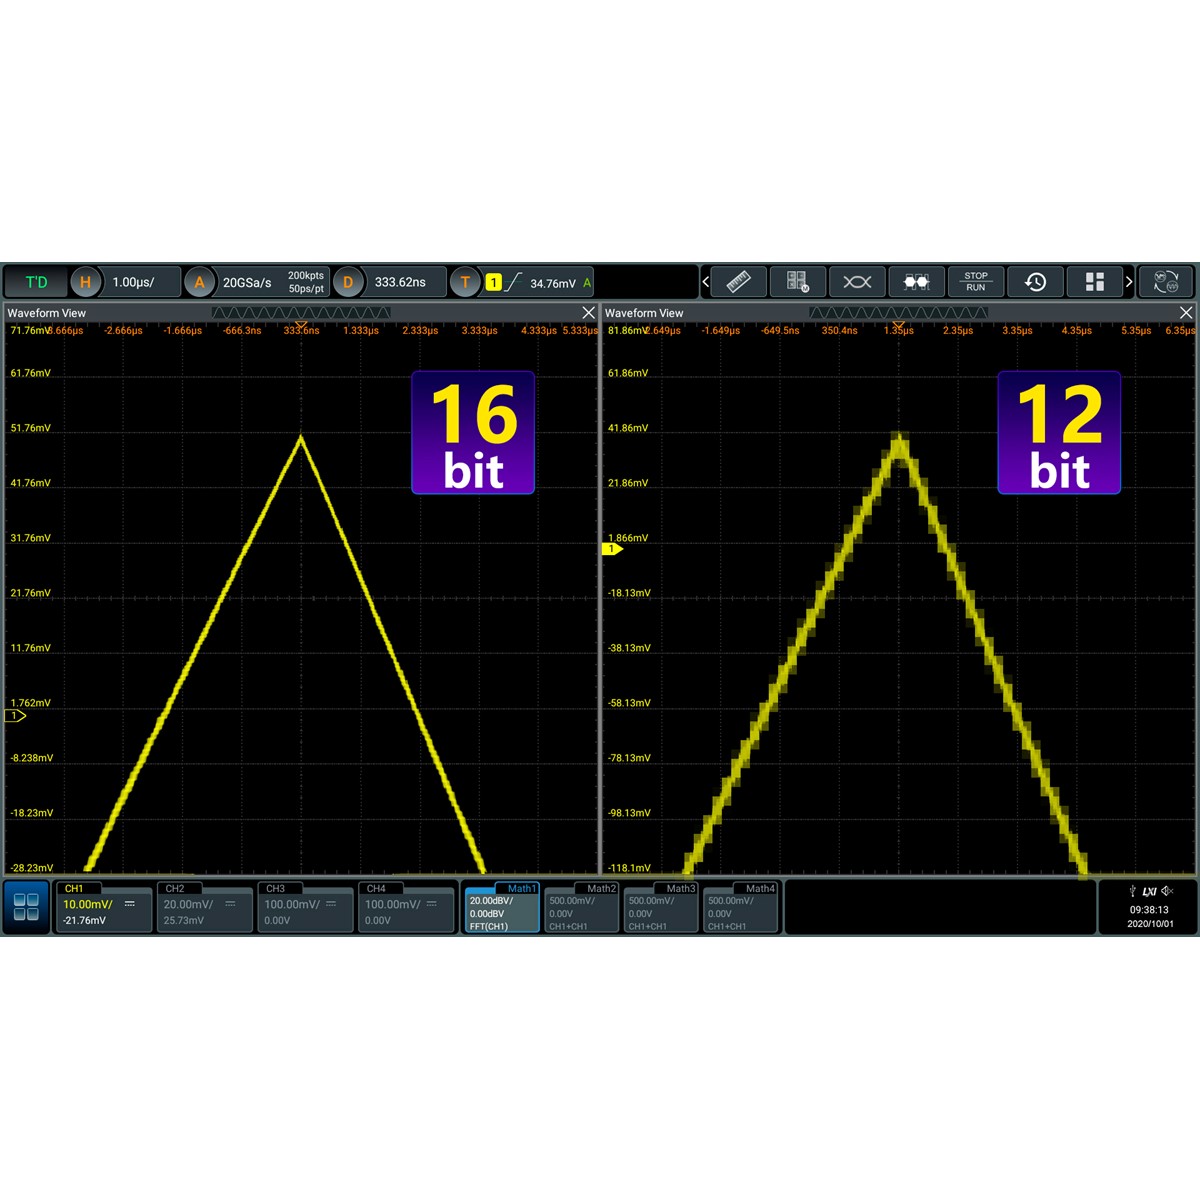The height and width of the screenshot is (1200, 1200).
Task: Open the main menu four-squares icon
Action: pos(27,907)
